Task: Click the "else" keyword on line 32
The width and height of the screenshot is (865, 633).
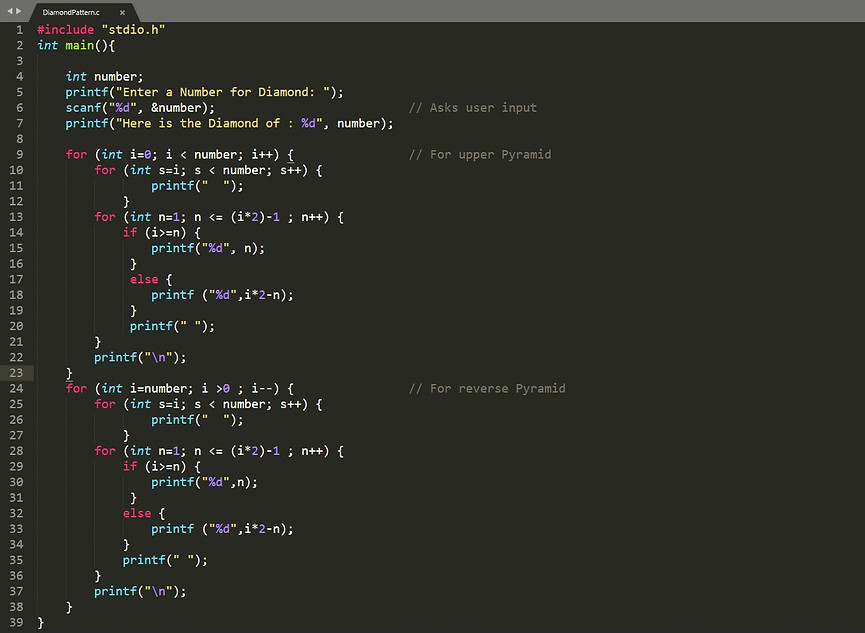Action: click(x=137, y=513)
